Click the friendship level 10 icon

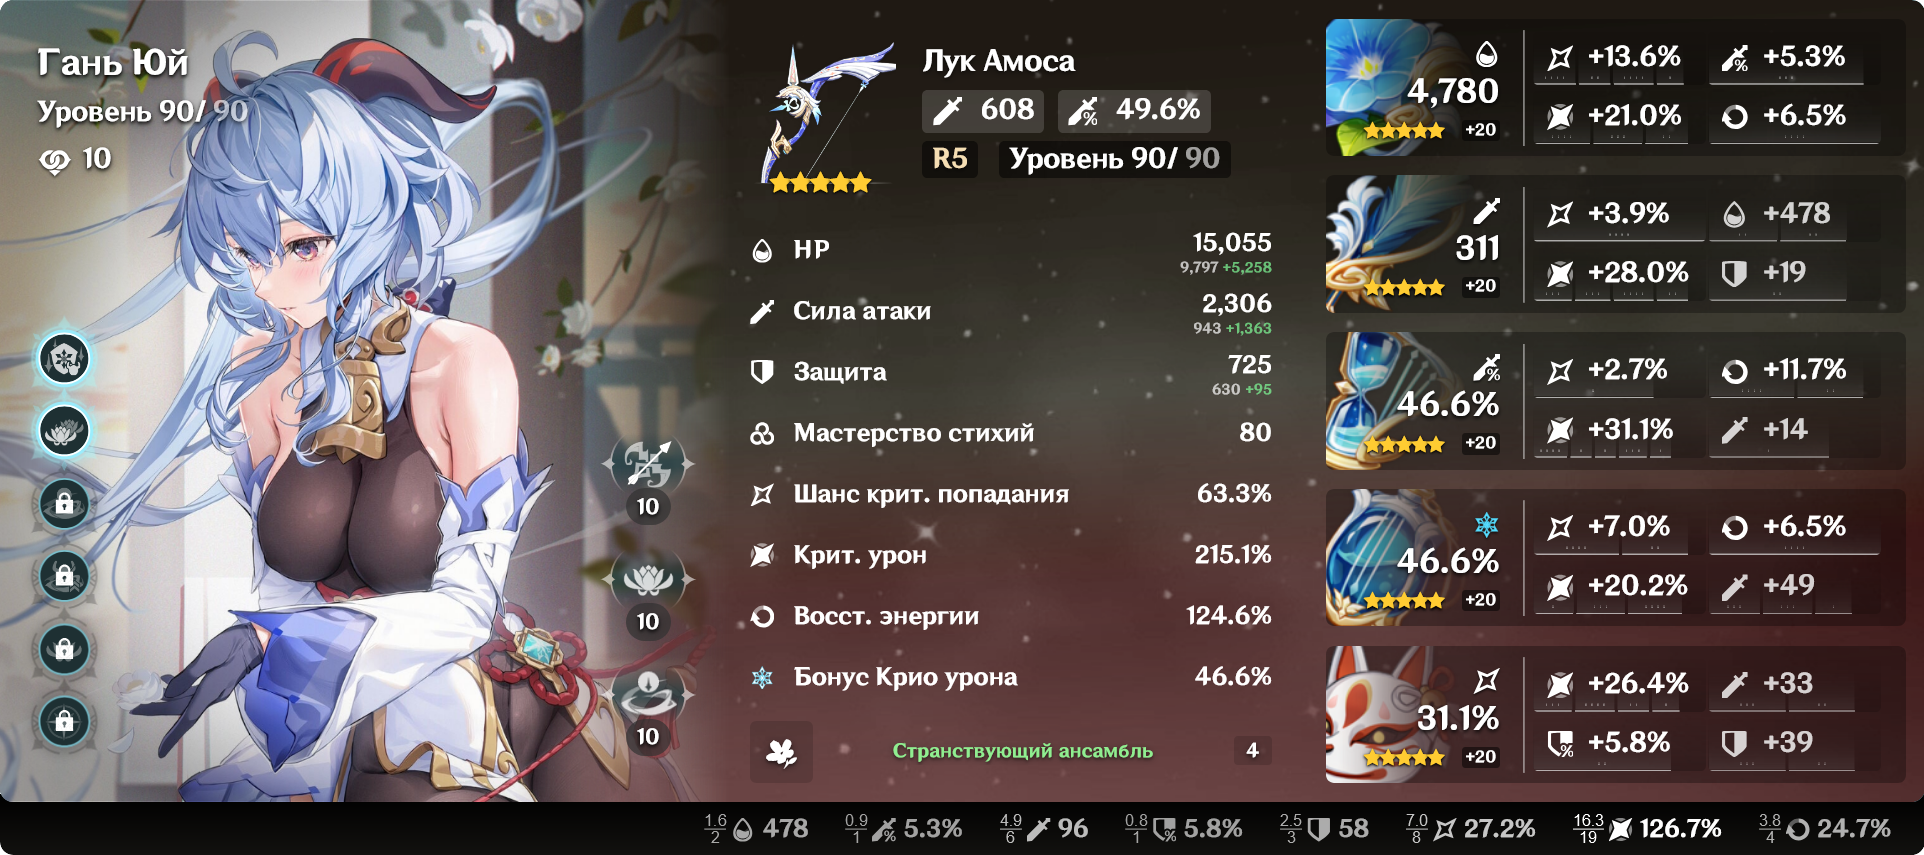pyautogui.click(x=54, y=160)
